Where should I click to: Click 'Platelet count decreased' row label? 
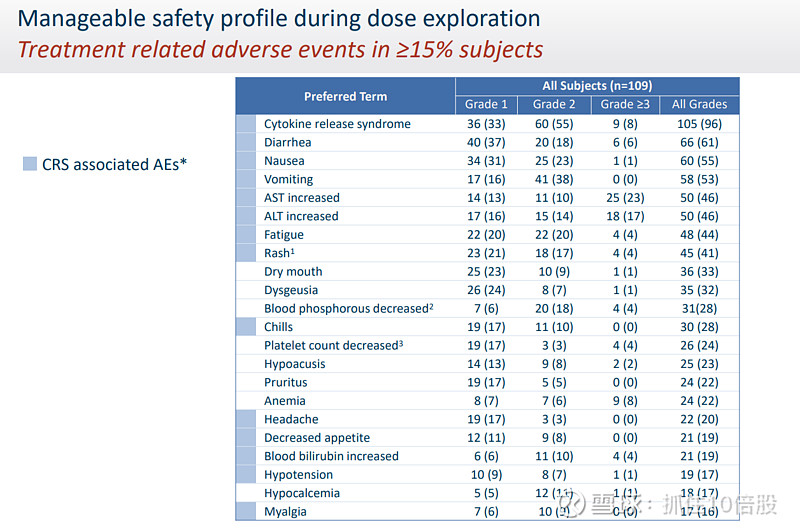[333, 345]
